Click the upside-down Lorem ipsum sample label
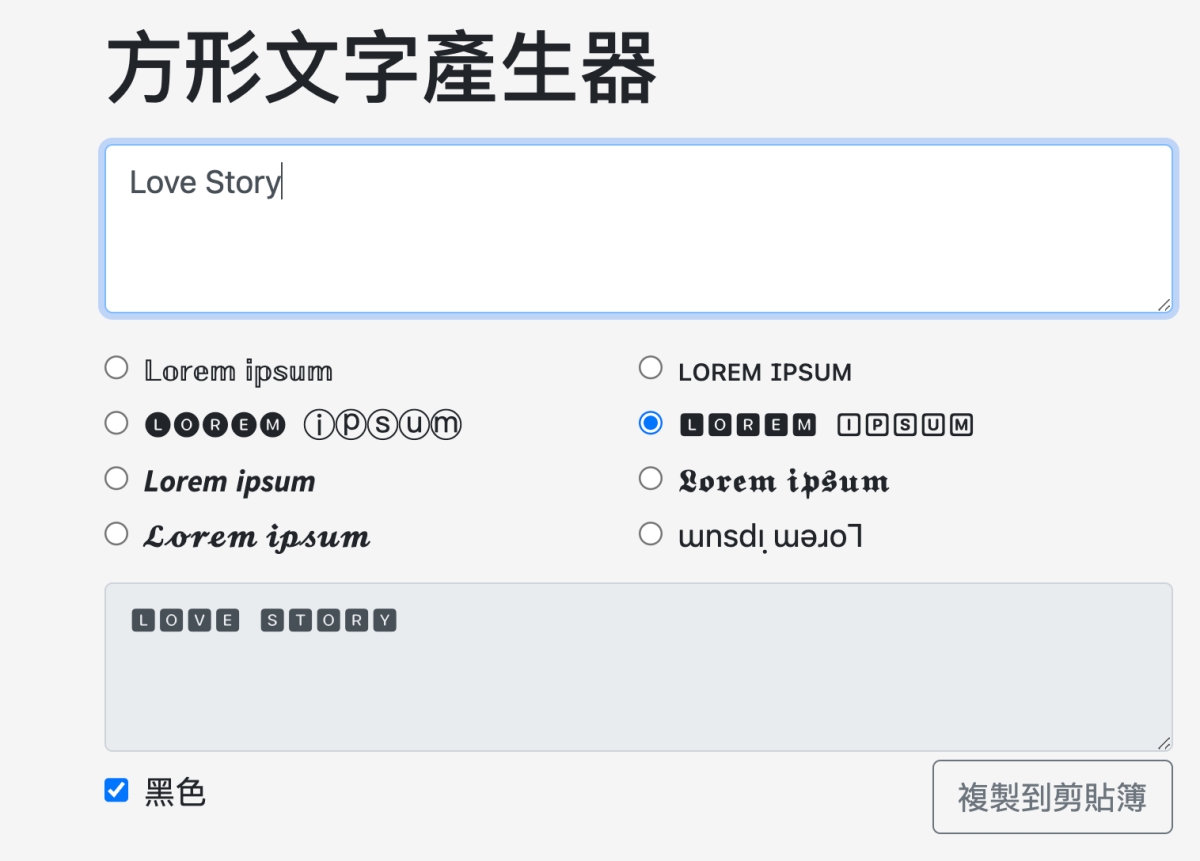Viewport: 1200px width, 861px height. click(x=770, y=537)
